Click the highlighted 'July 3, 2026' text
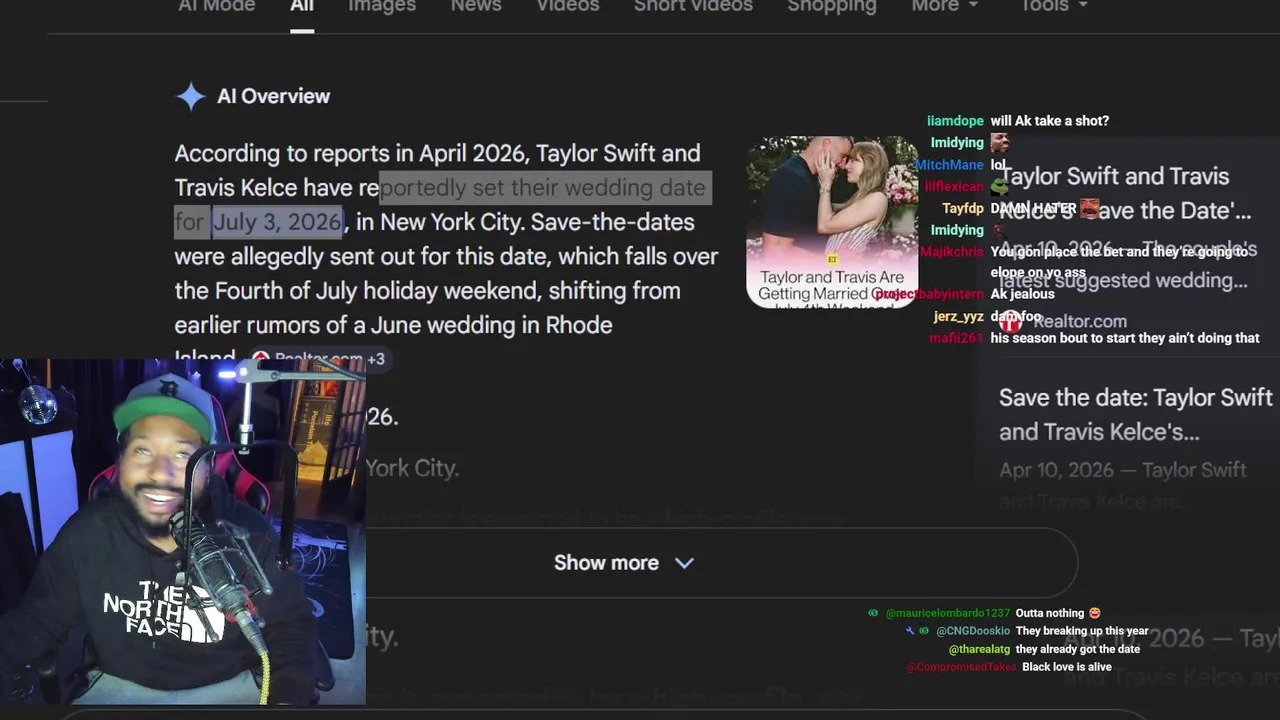This screenshot has height=720, width=1280. tap(277, 222)
